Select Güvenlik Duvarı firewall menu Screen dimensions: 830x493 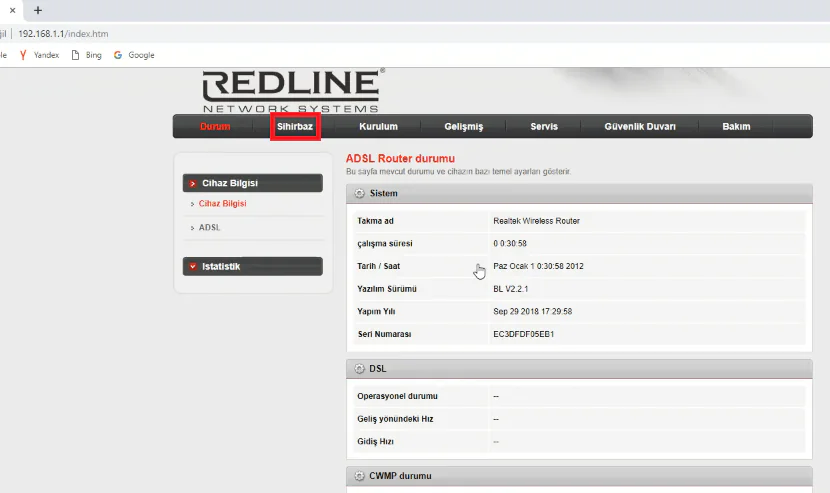pyautogui.click(x=640, y=127)
